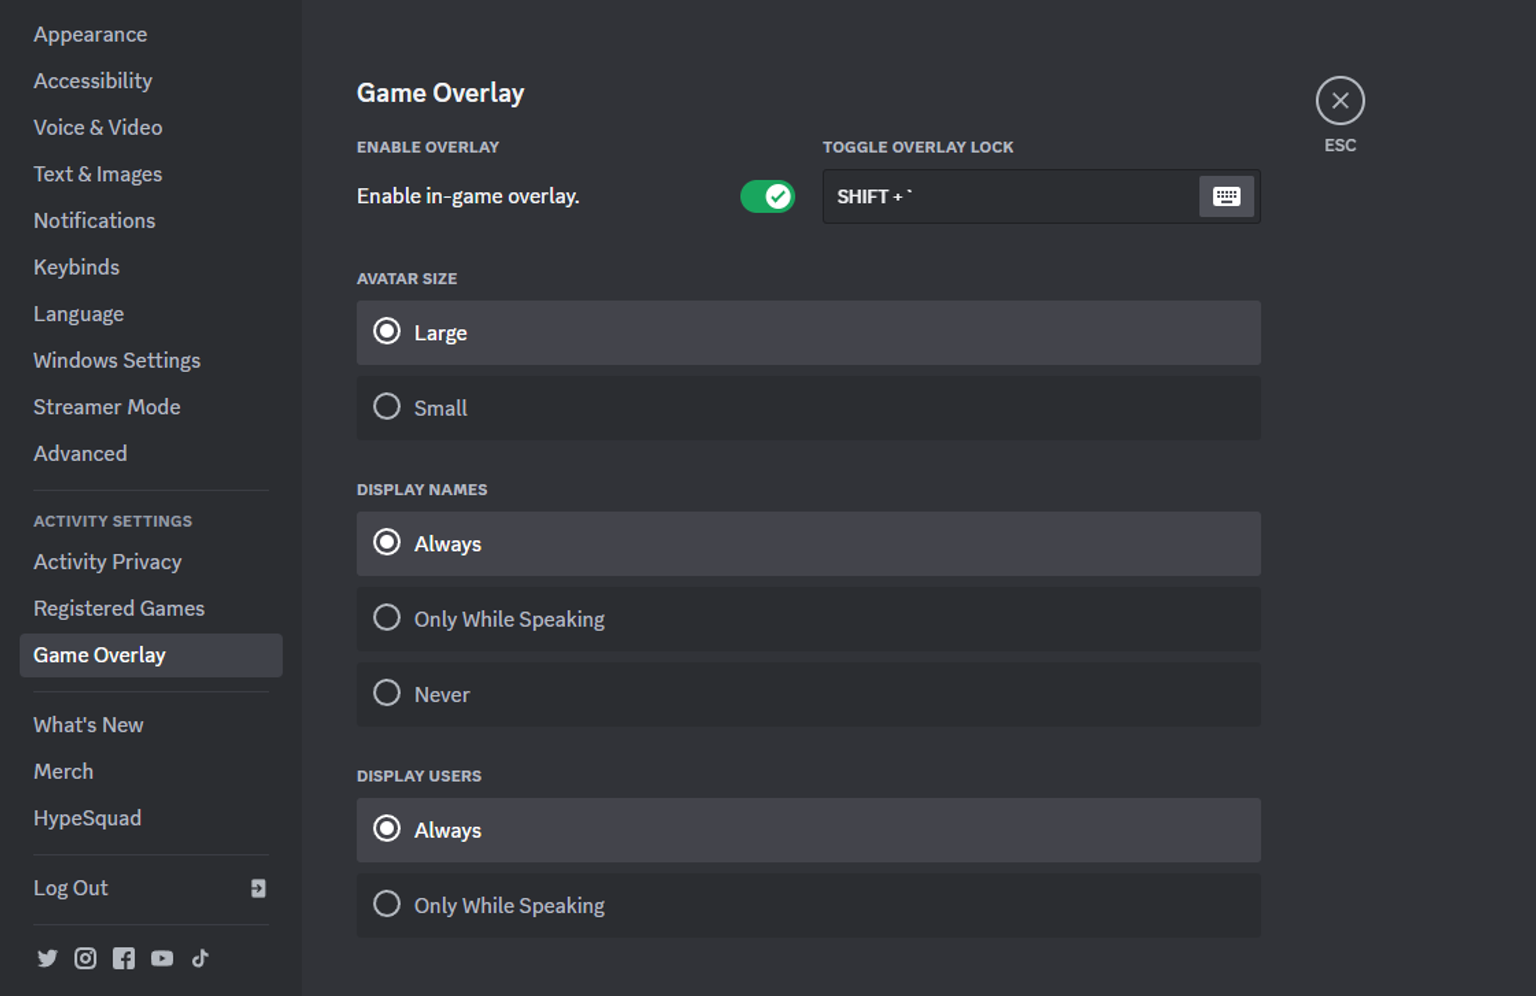Click the keyboard icon to record a keybind
This screenshot has width=1536, height=996.
(x=1226, y=196)
